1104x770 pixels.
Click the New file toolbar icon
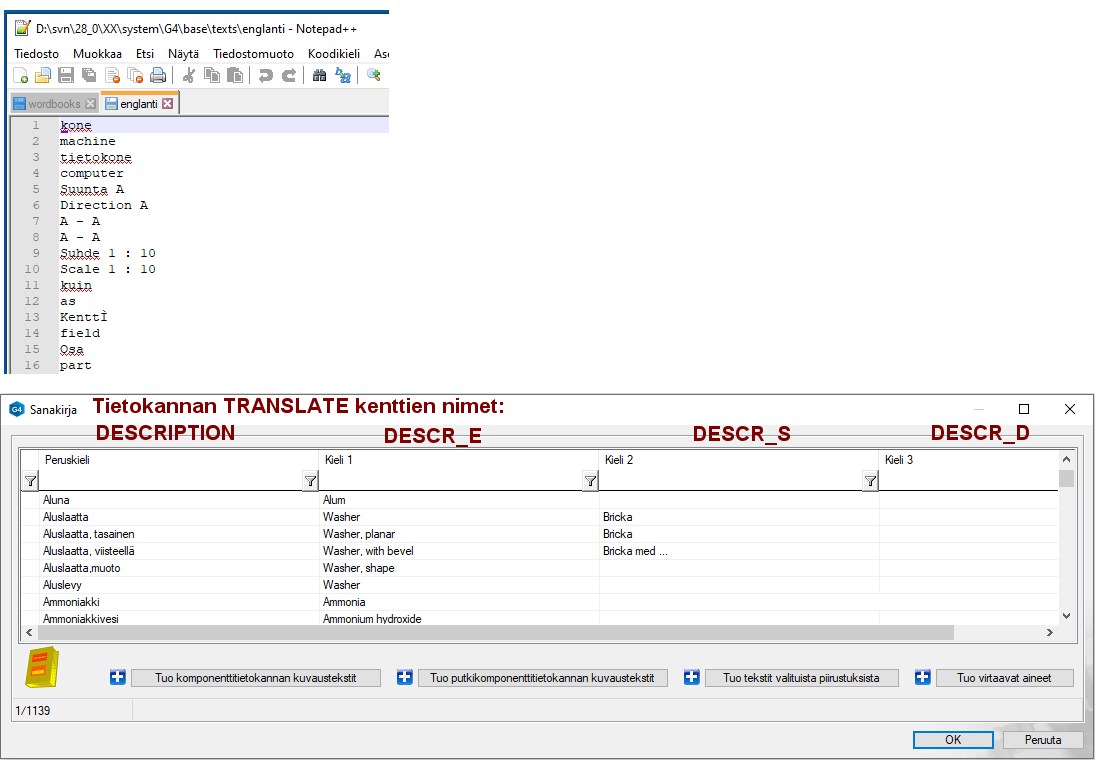click(21, 75)
